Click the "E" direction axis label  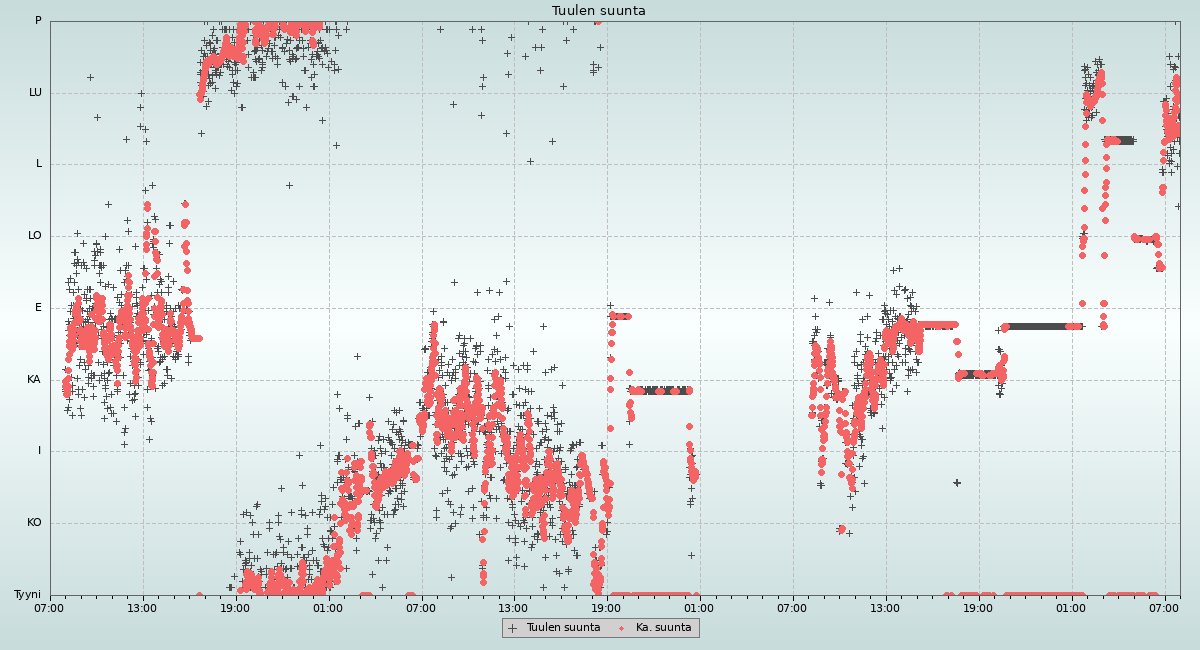pos(39,308)
